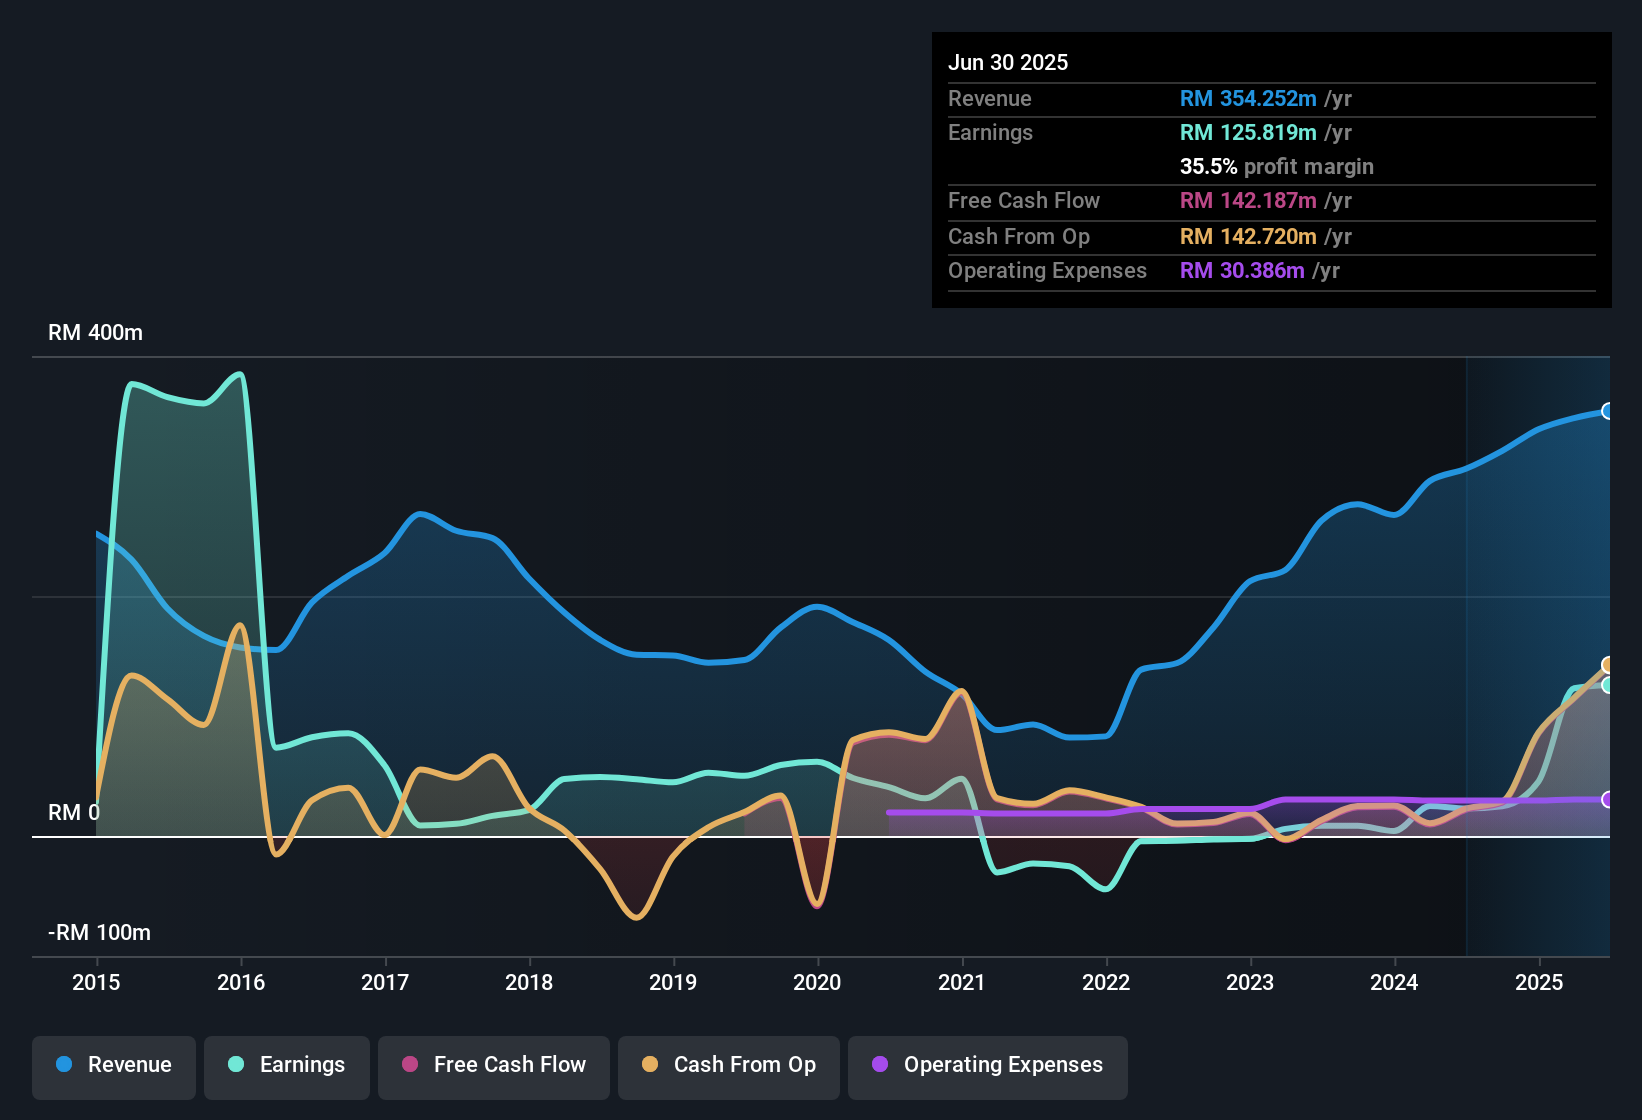Toggle the Revenue series visibility
This screenshot has height=1120, width=1642.
pos(113,1065)
